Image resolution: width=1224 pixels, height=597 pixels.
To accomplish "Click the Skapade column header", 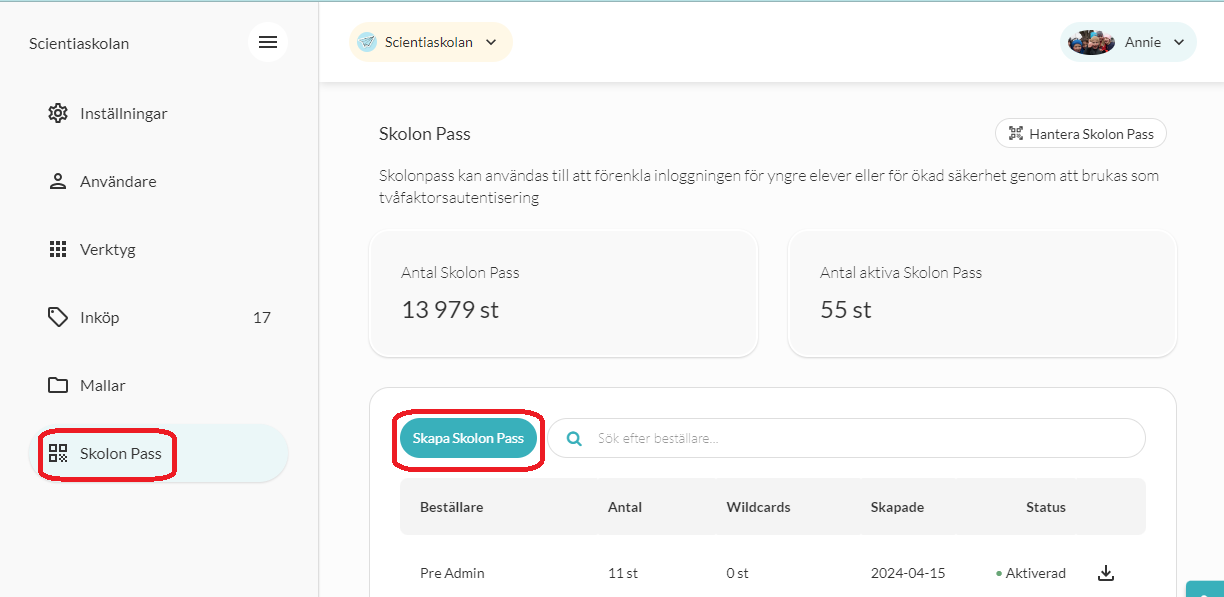I will (x=897, y=507).
